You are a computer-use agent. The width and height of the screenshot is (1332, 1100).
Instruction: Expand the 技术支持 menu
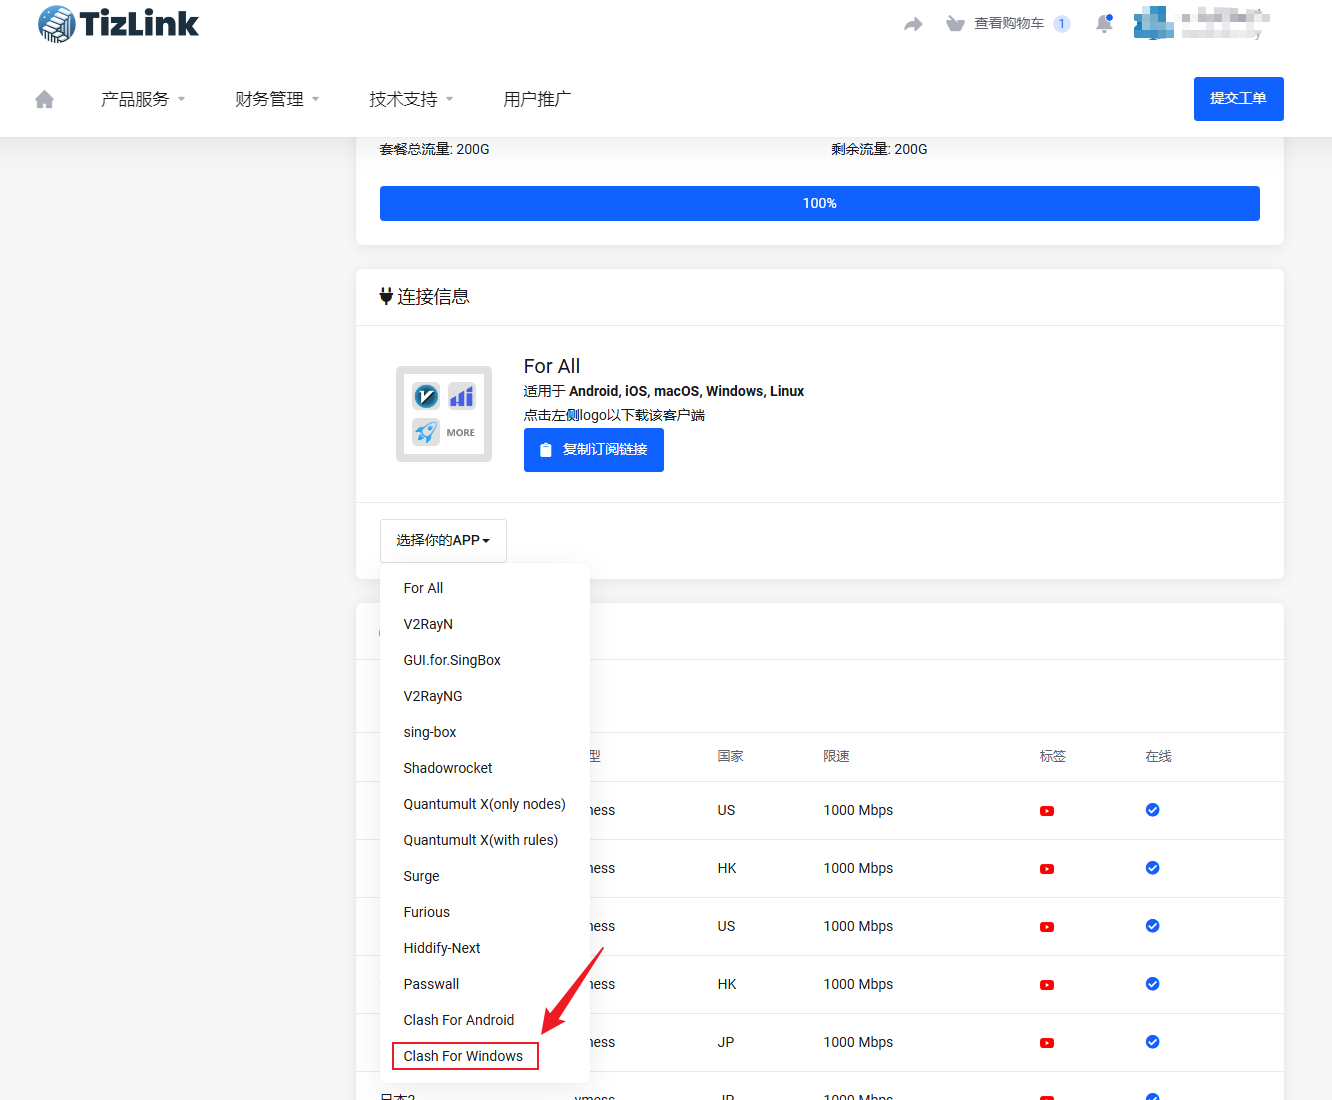411,99
